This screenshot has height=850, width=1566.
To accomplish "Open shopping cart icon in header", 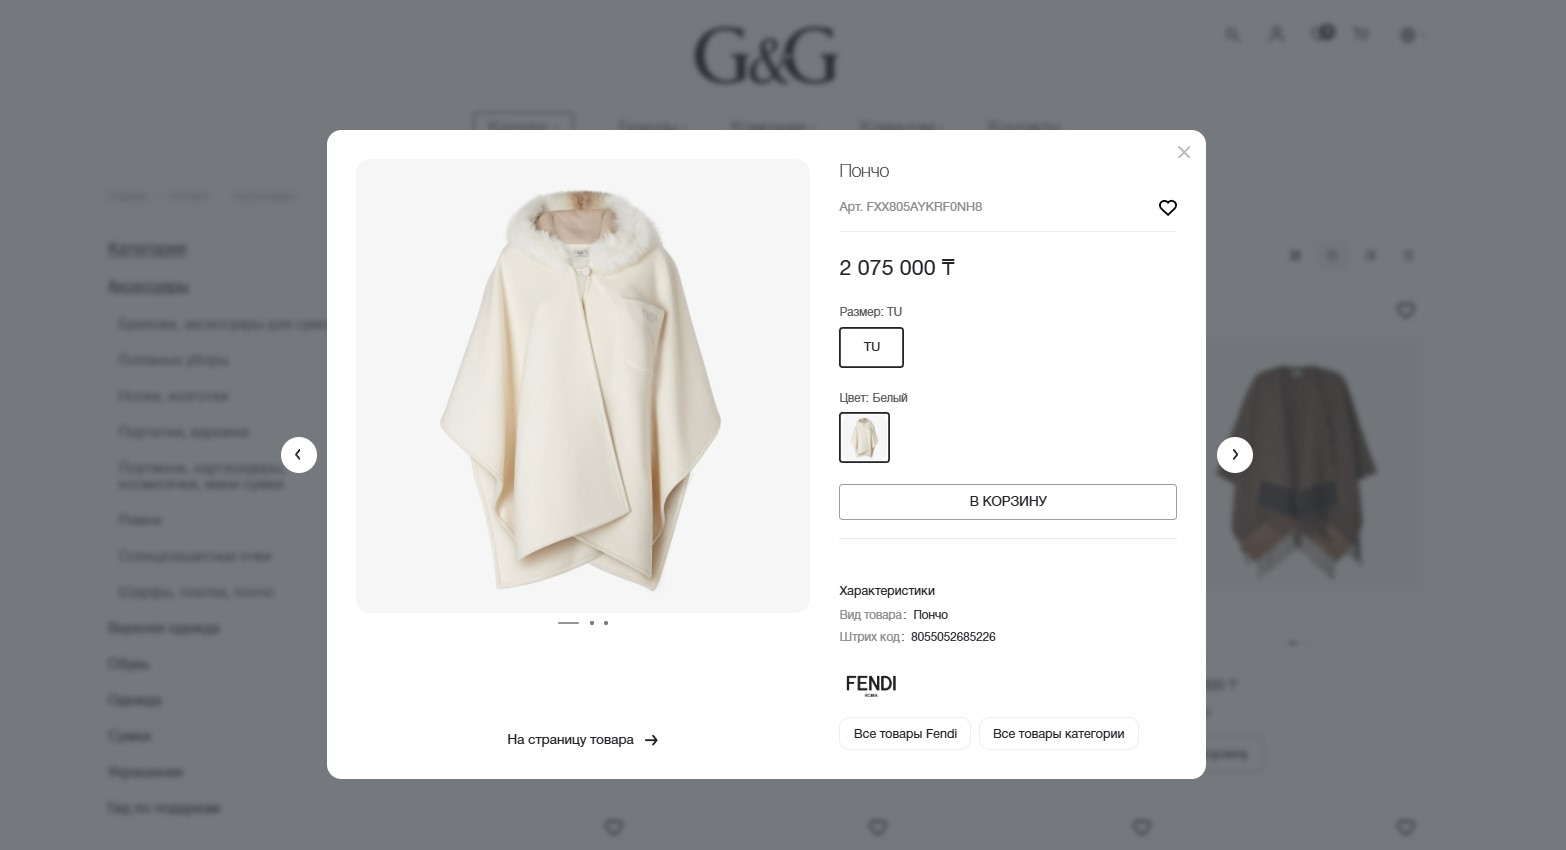I will click(x=1361, y=34).
